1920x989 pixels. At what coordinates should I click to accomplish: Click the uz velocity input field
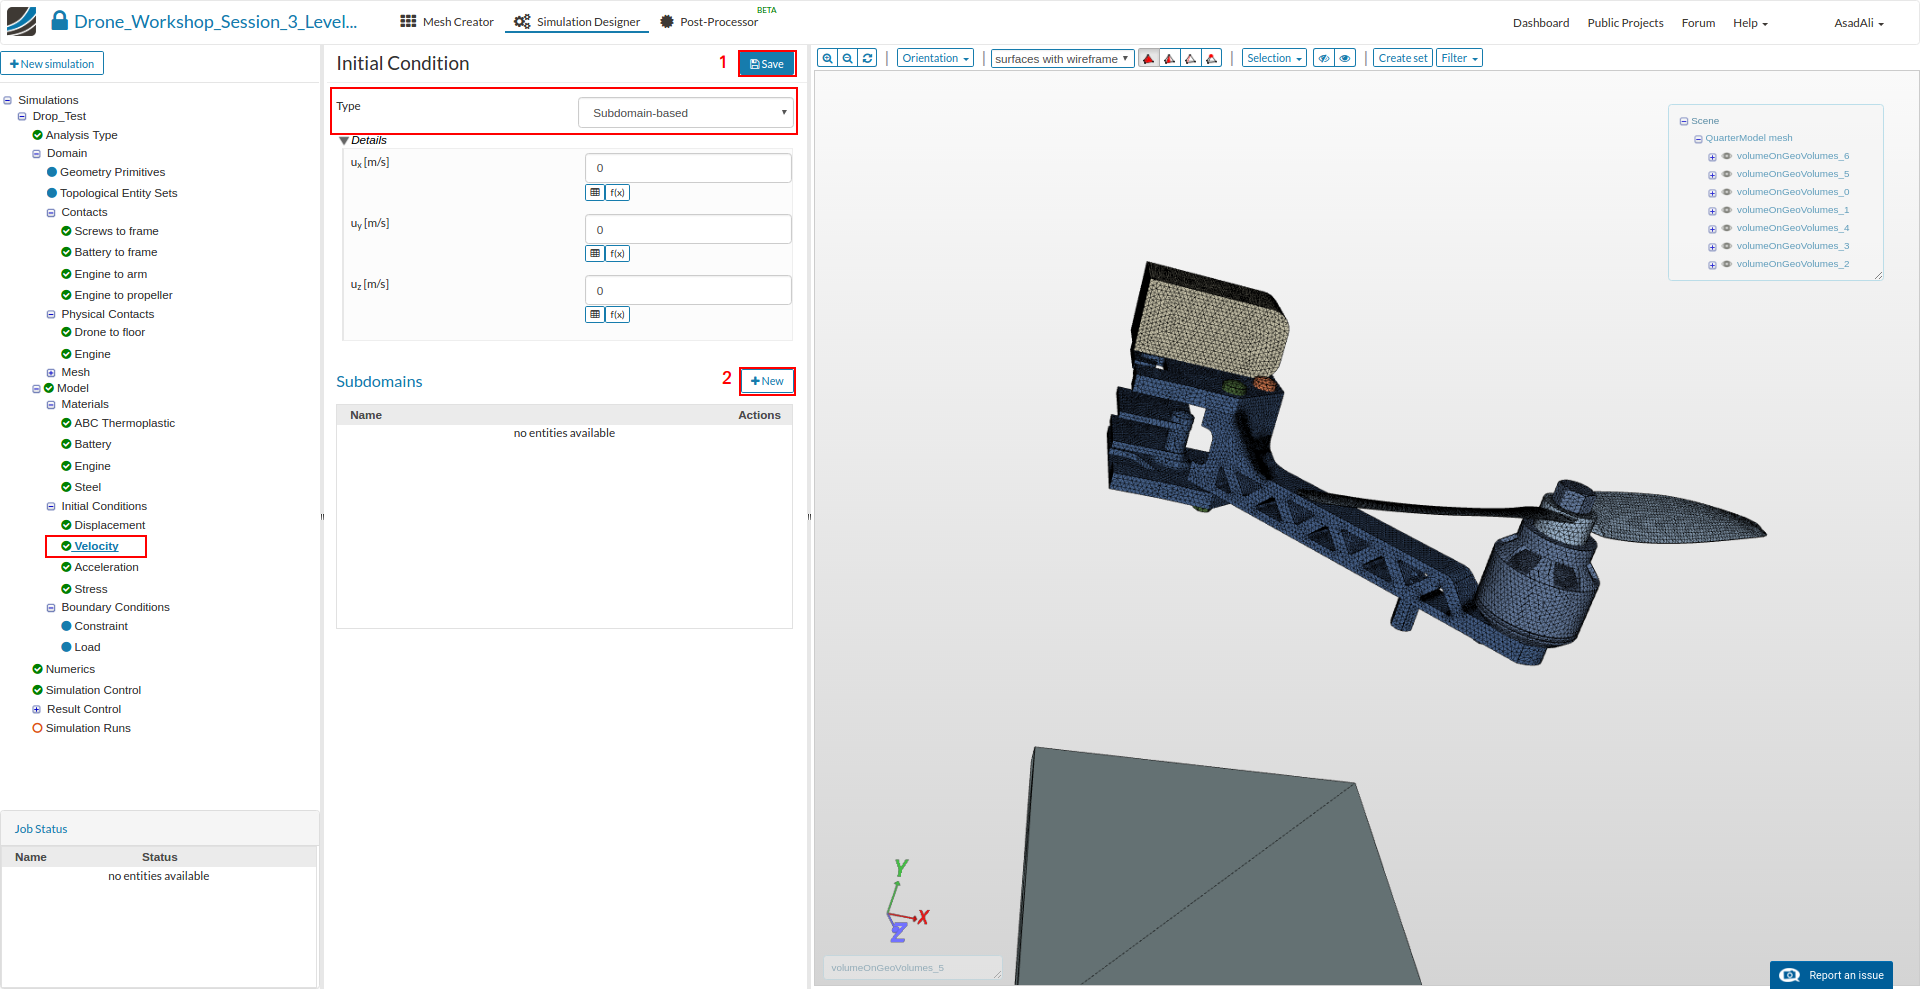point(688,290)
